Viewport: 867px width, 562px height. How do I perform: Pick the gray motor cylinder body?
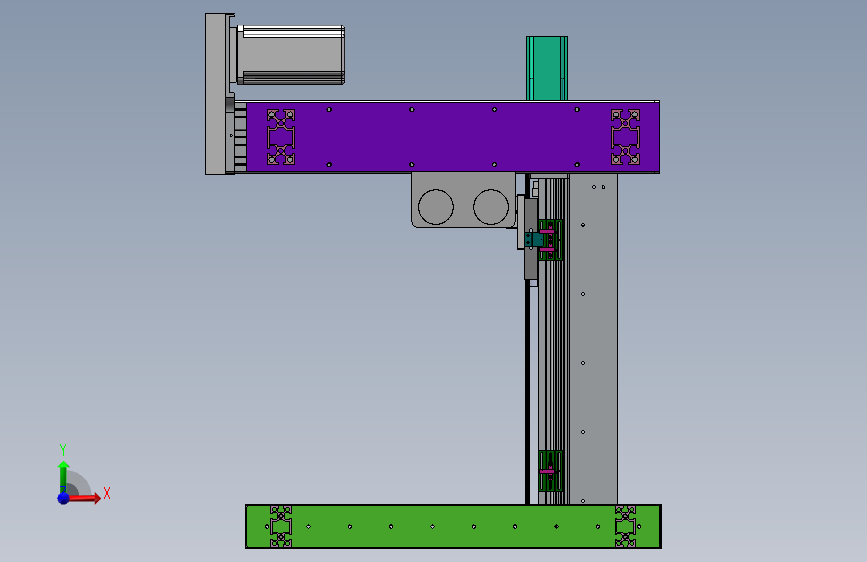pos(291,55)
